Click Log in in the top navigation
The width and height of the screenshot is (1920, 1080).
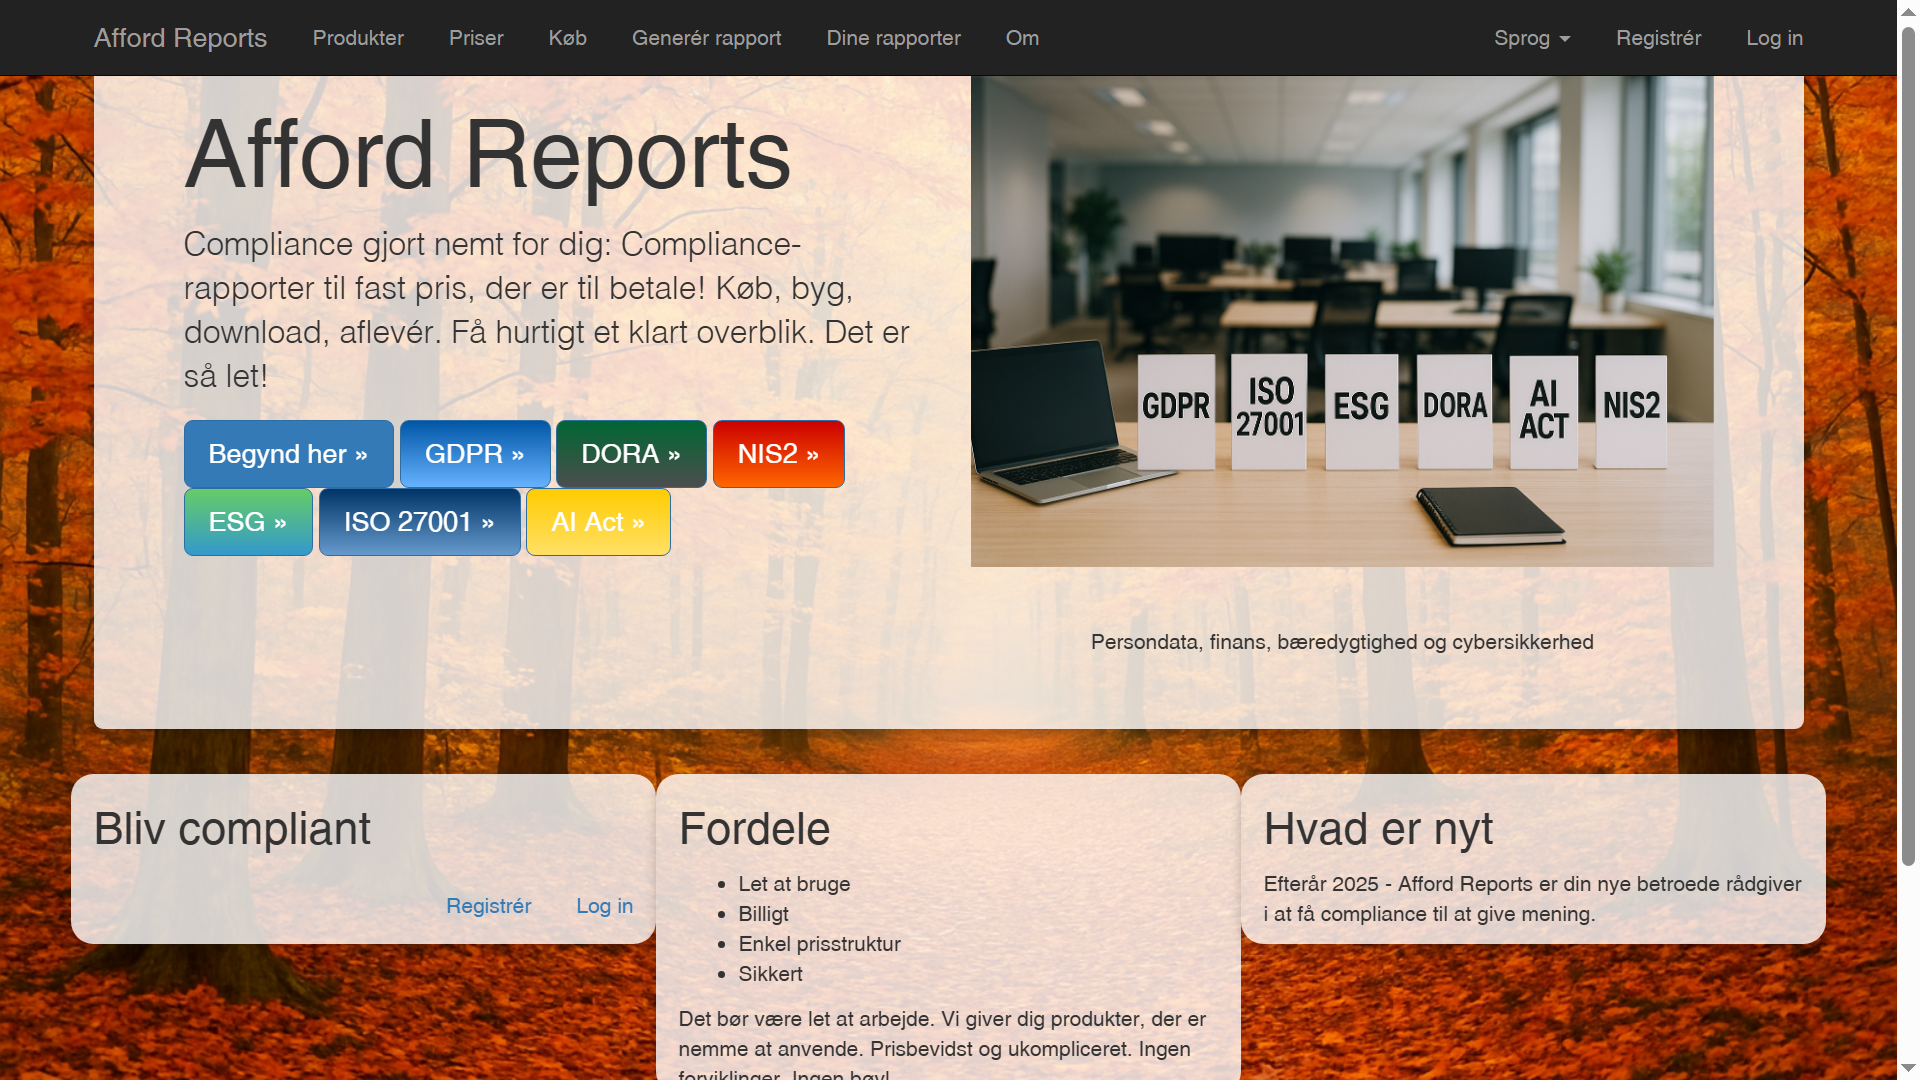pyautogui.click(x=1774, y=38)
